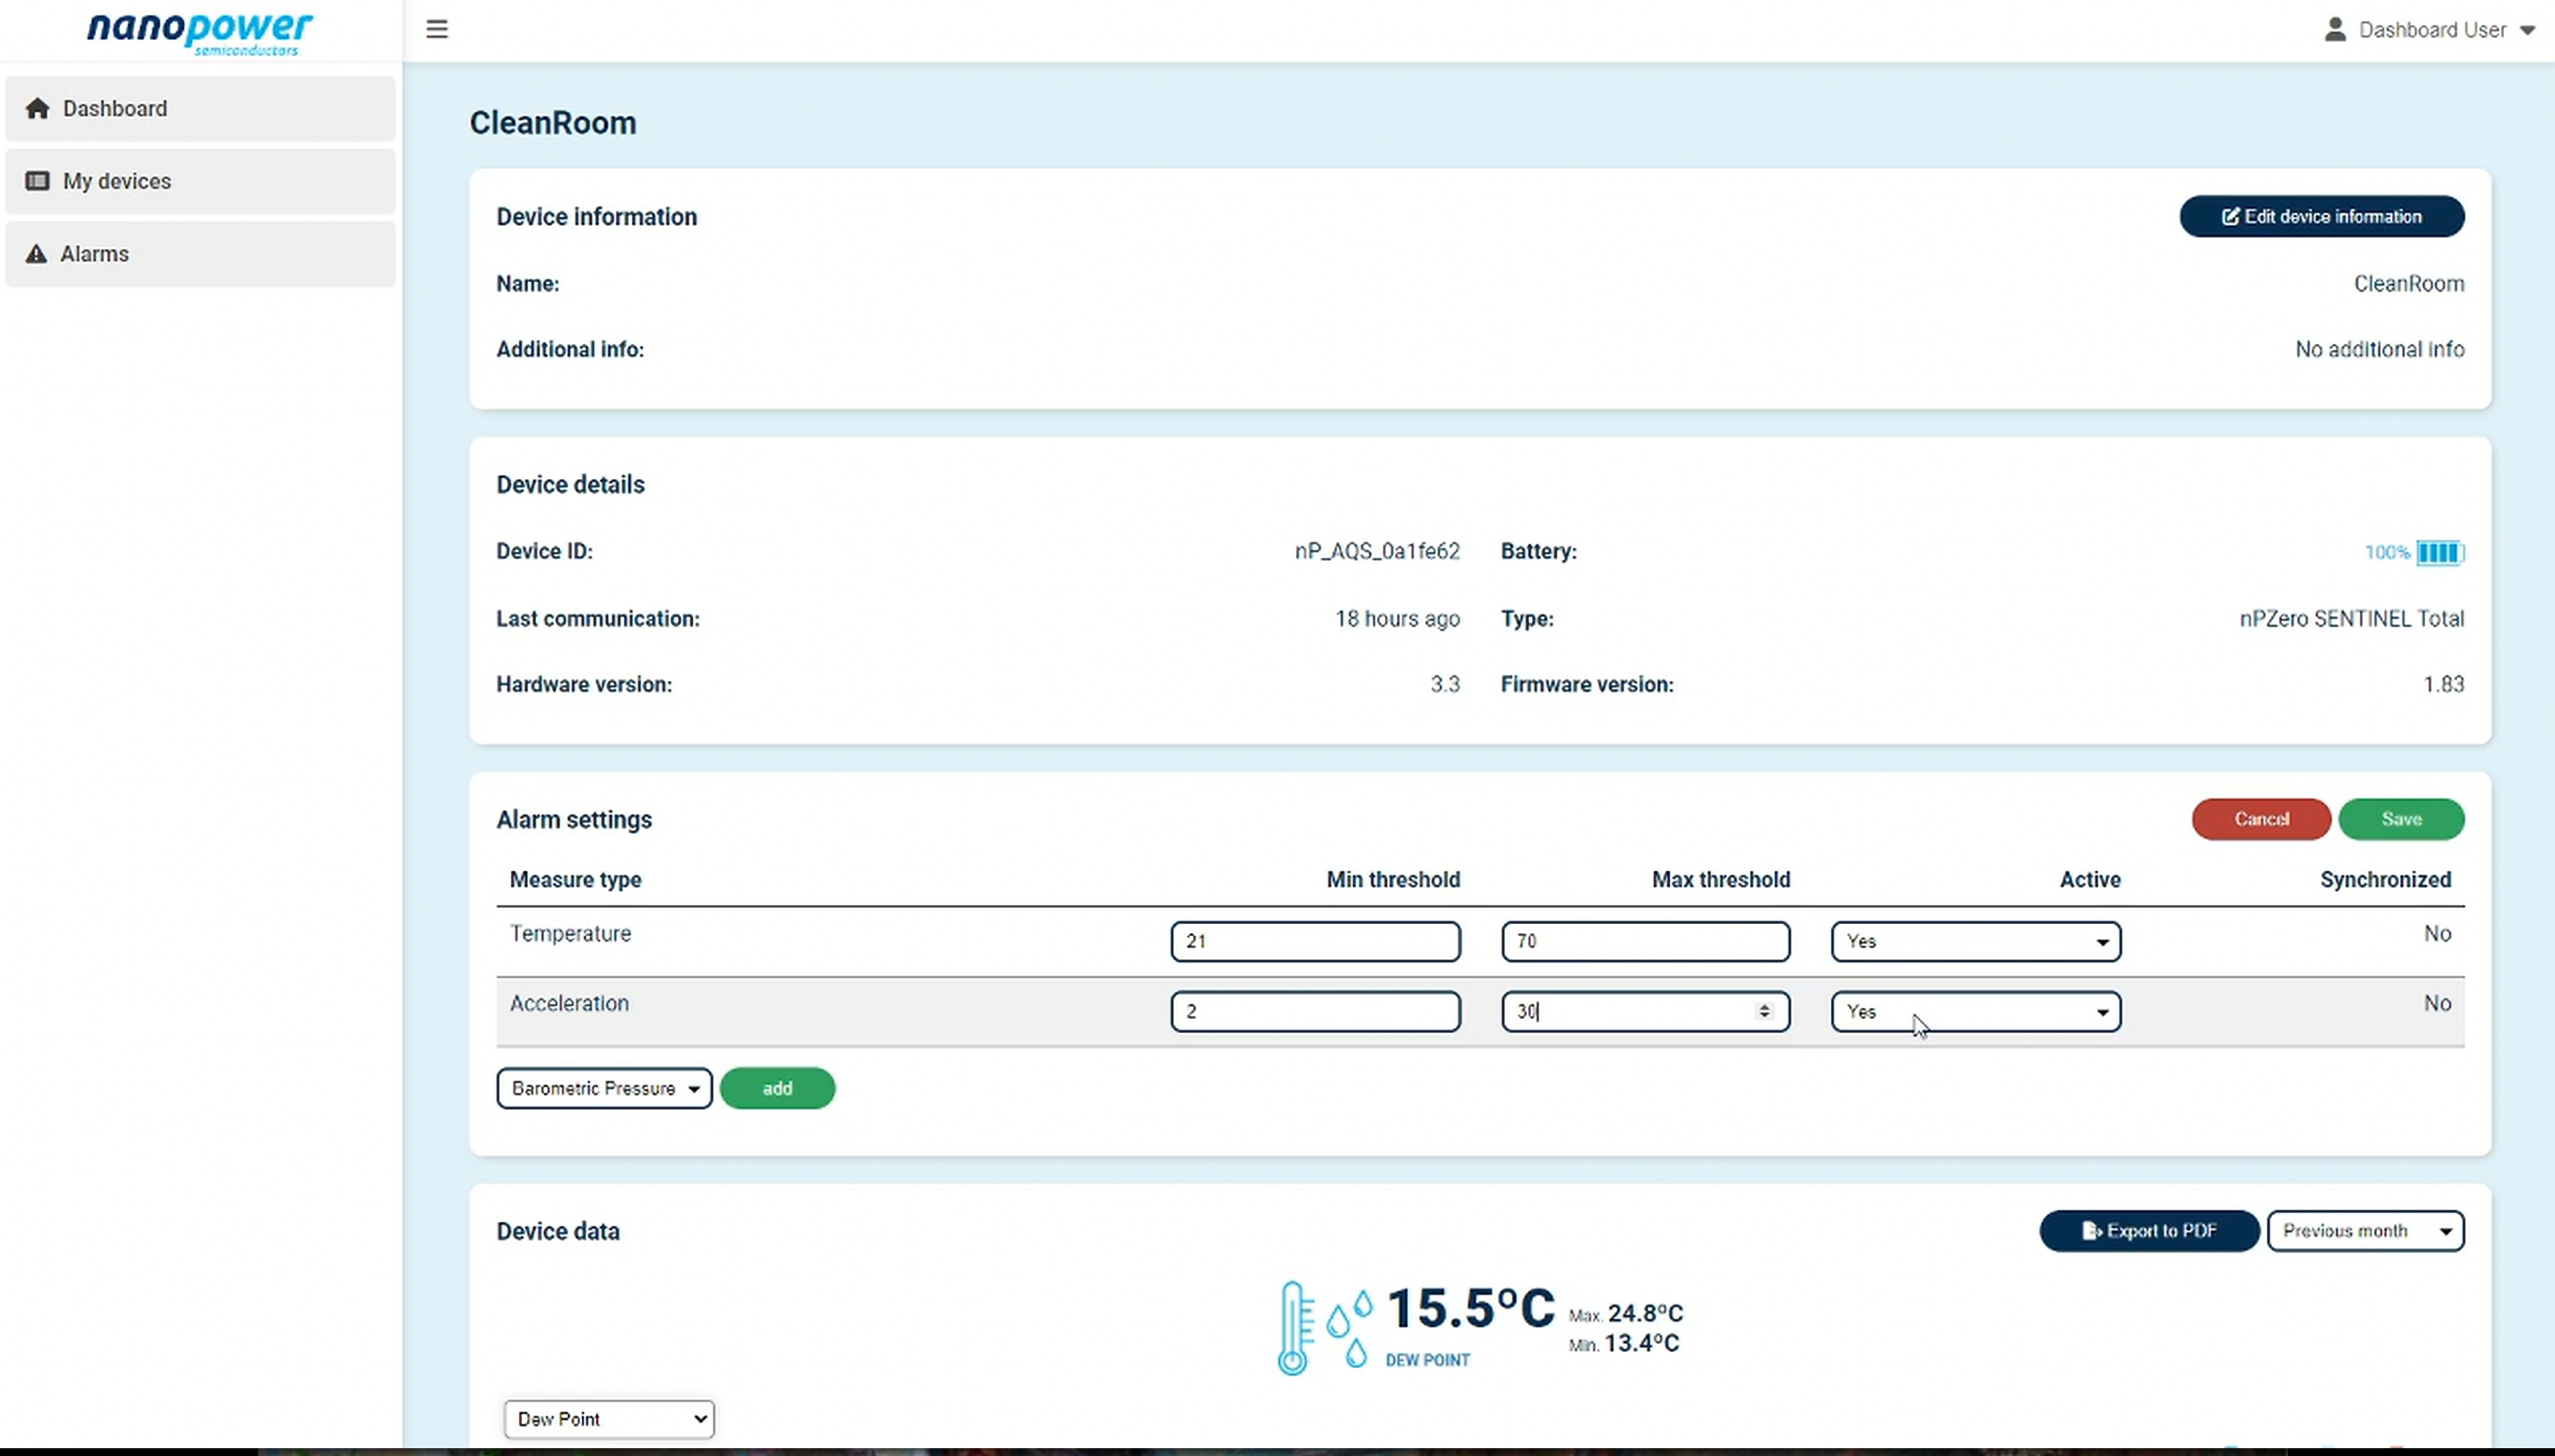Click the firmware version 1.83 value
The image size is (2555, 1456).
point(2443,684)
